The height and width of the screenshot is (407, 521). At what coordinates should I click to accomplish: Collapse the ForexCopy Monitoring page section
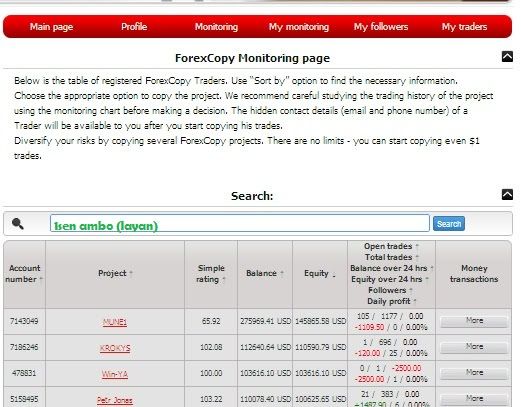(x=507, y=57)
